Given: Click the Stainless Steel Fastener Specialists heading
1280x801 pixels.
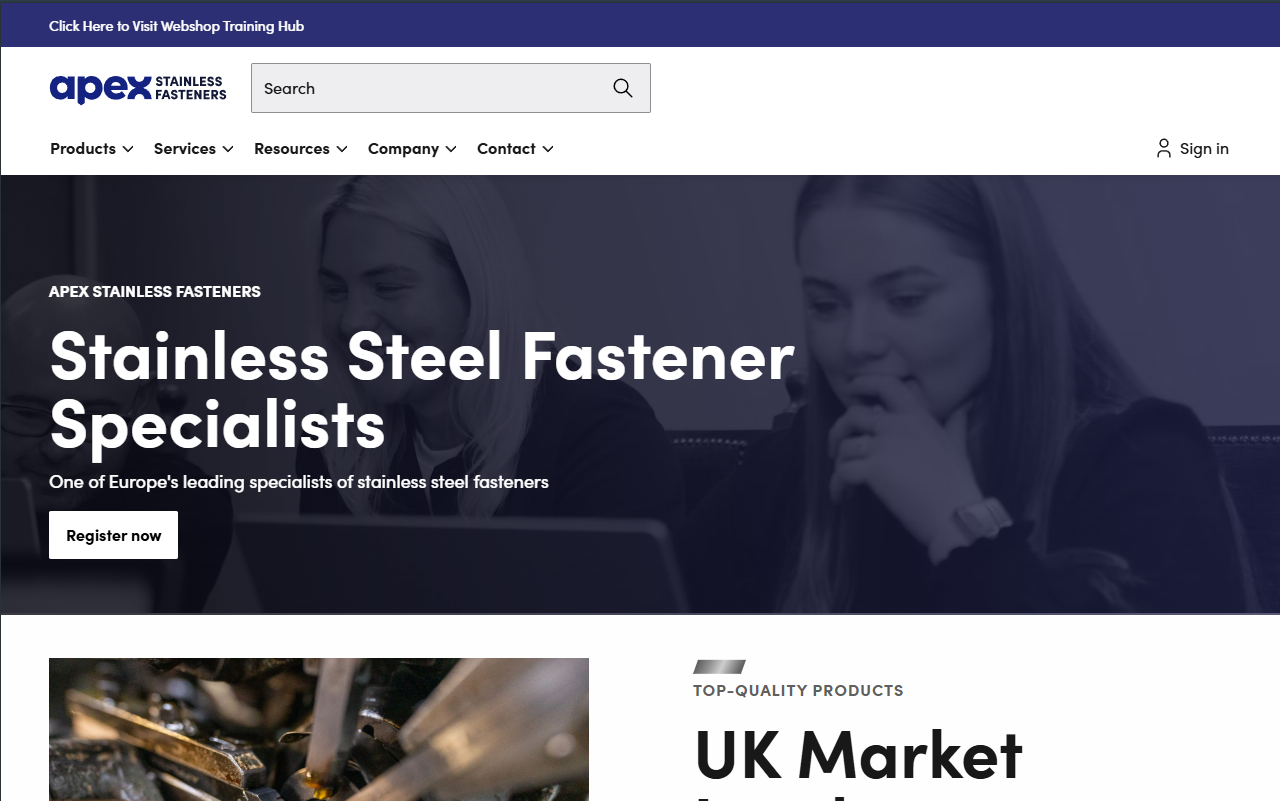Looking at the screenshot, I should (x=422, y=389).
